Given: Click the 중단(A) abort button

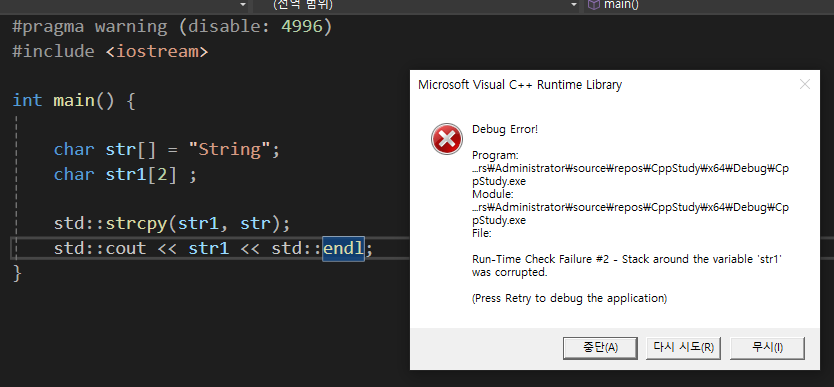Looking at the screenshot, I should 600,348.
